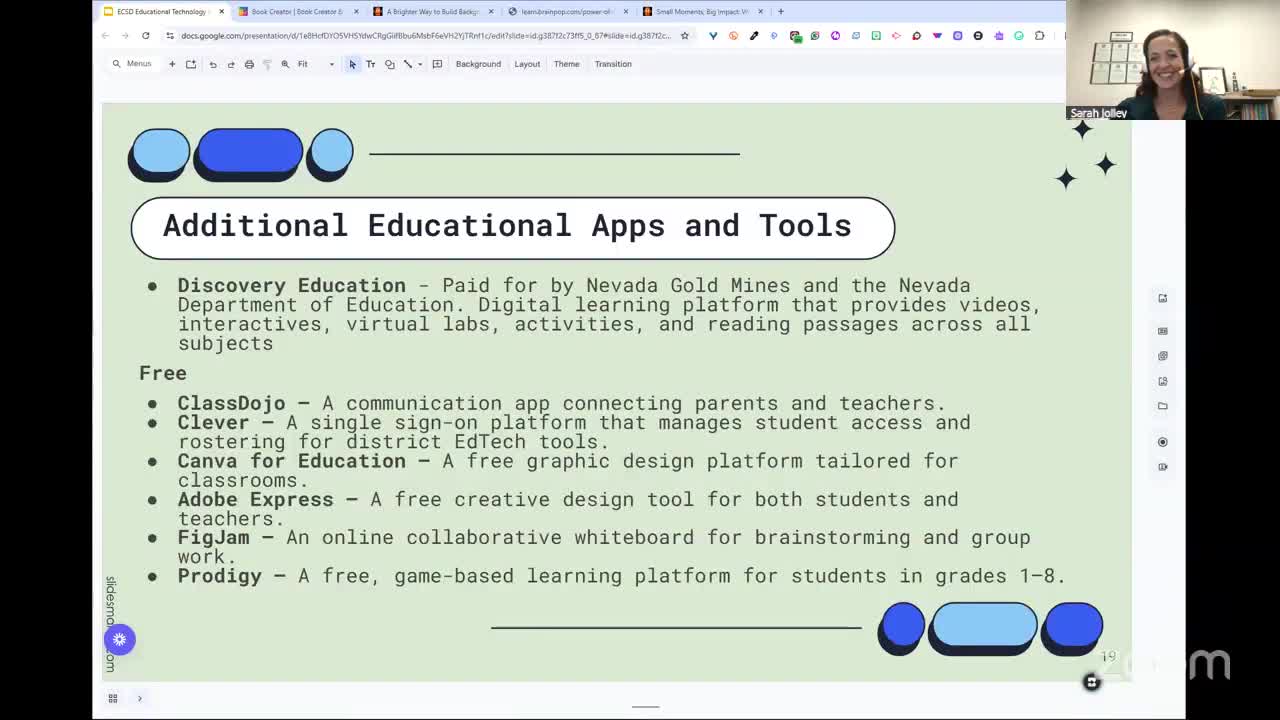Click the FigJam bullet text
Image resolution: width=1280 pixels, height=720 pixels.
[x=604, y=546]
